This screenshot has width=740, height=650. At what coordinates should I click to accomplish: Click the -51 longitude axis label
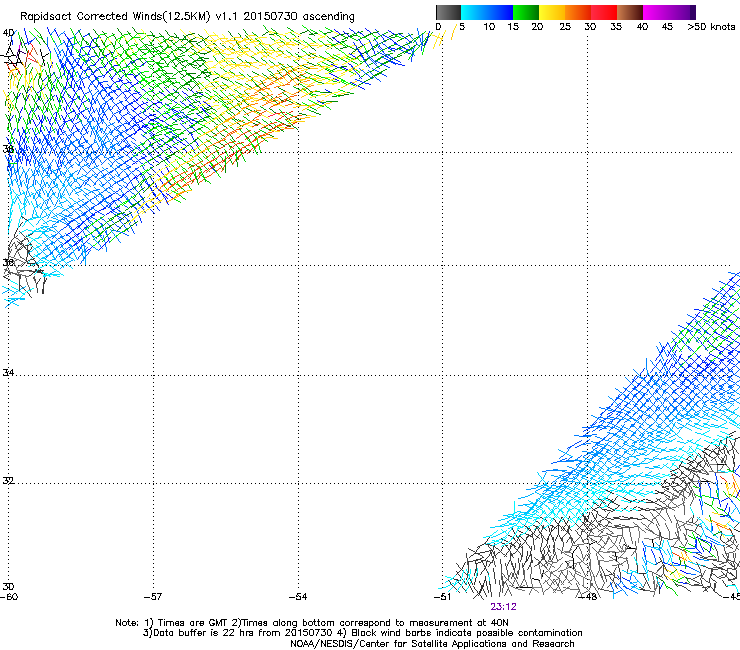442,597
